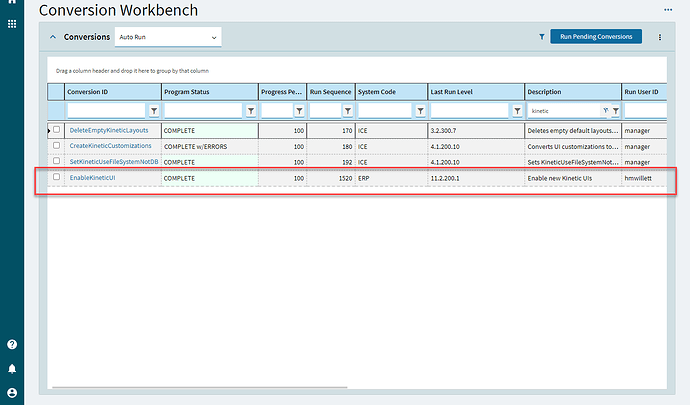Click Run Pending Conversions button

(596, 37)
